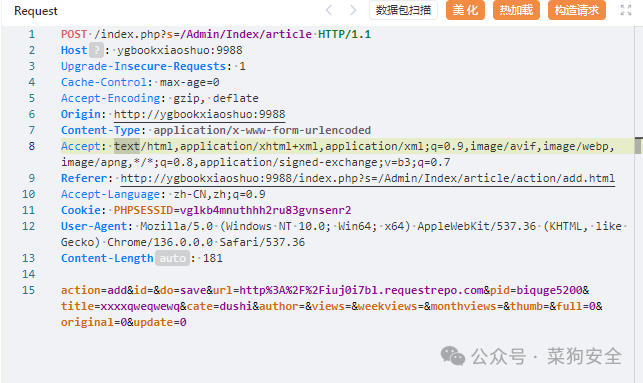Click the Accept-Encoding header name
The width and height of the screenshot is (643, 383).
pyautogui.click(x=110, y=98)
